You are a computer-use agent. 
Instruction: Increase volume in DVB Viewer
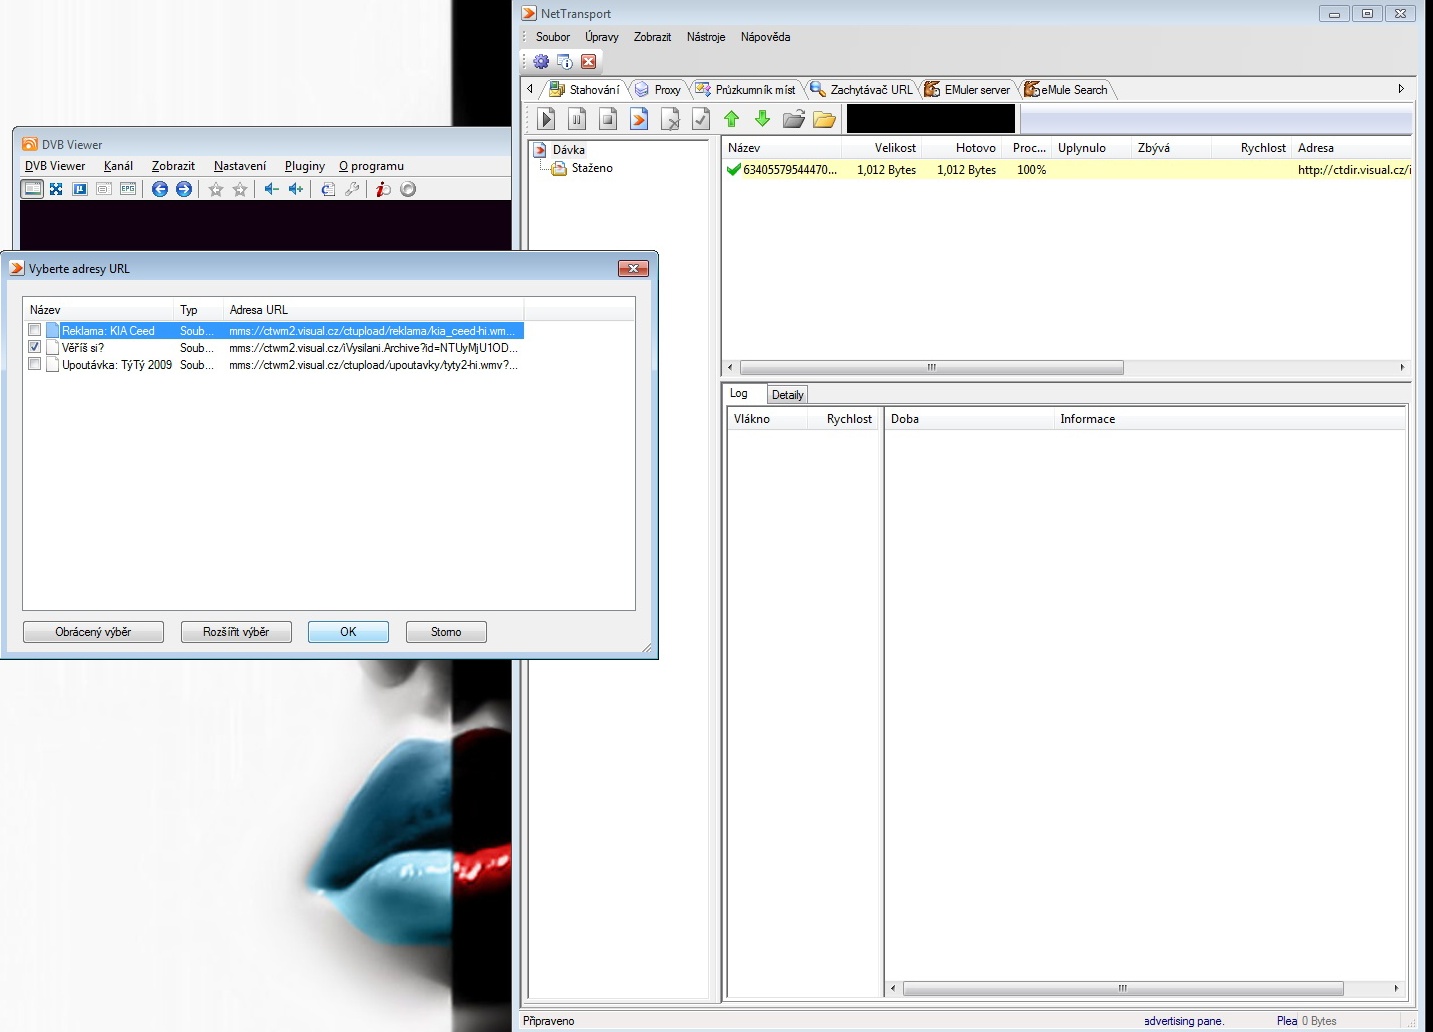click(x=296, y=189)
